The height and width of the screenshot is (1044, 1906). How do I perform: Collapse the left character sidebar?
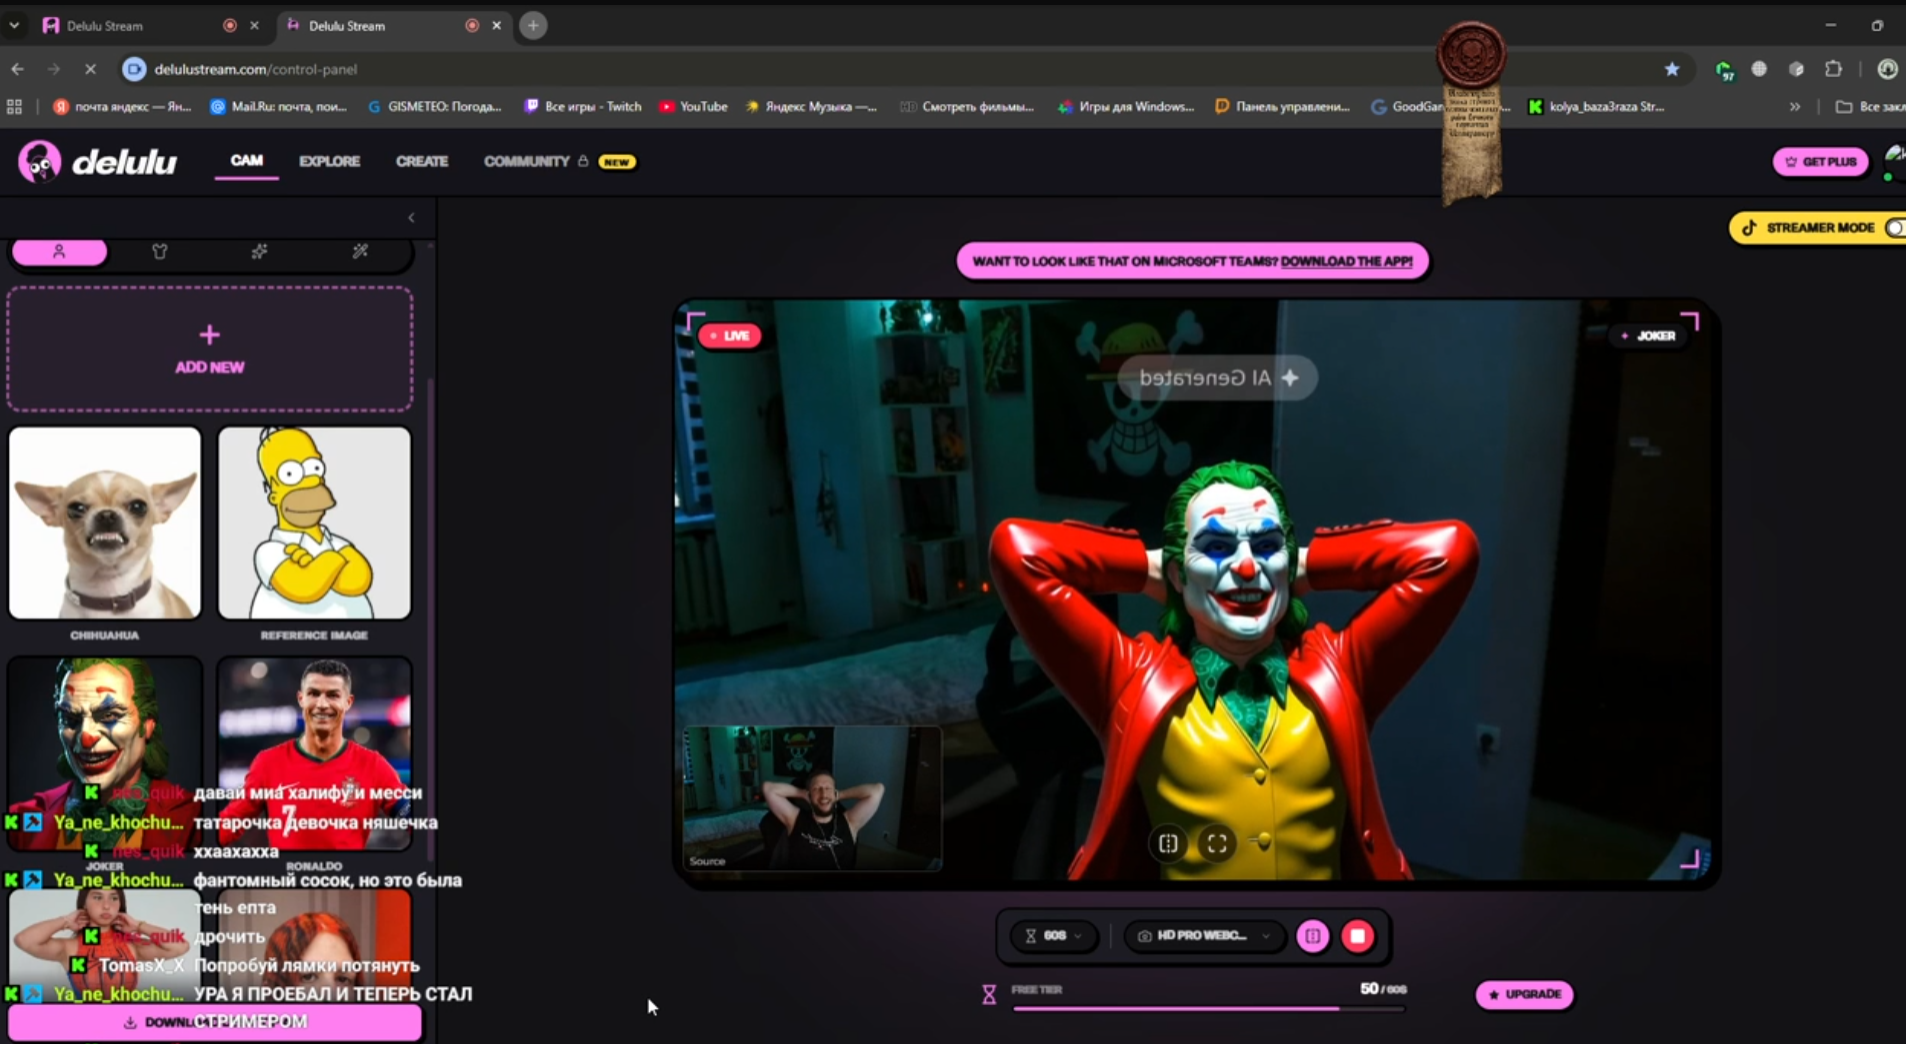coord(411,217)
